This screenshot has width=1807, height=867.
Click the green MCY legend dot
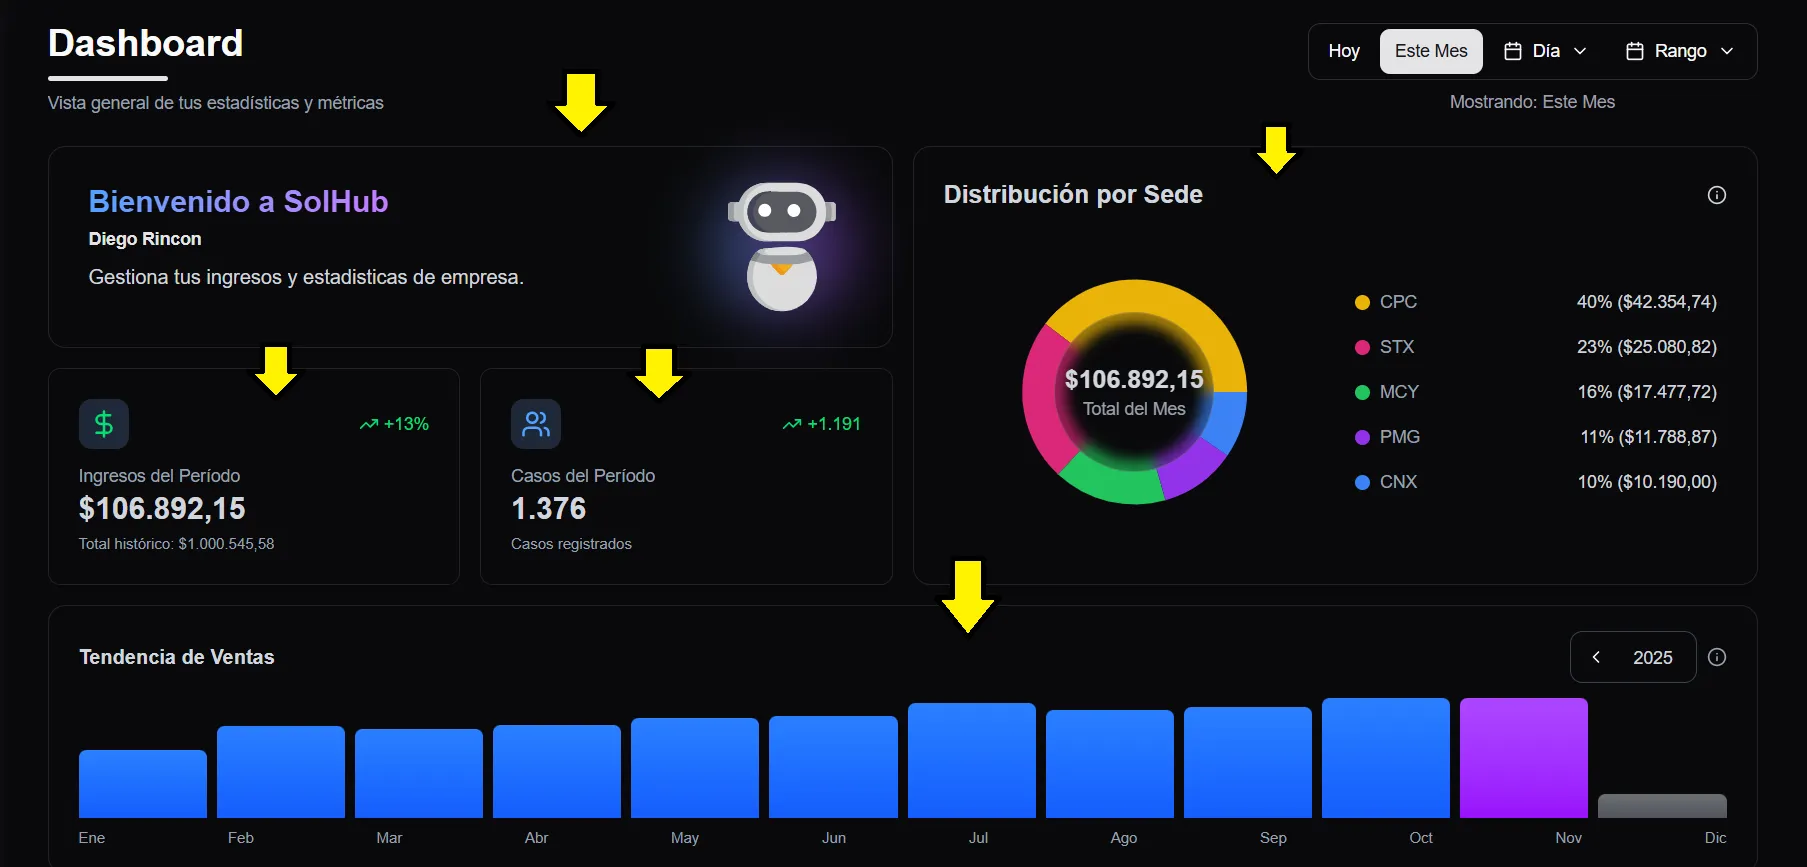(1362, 392)
